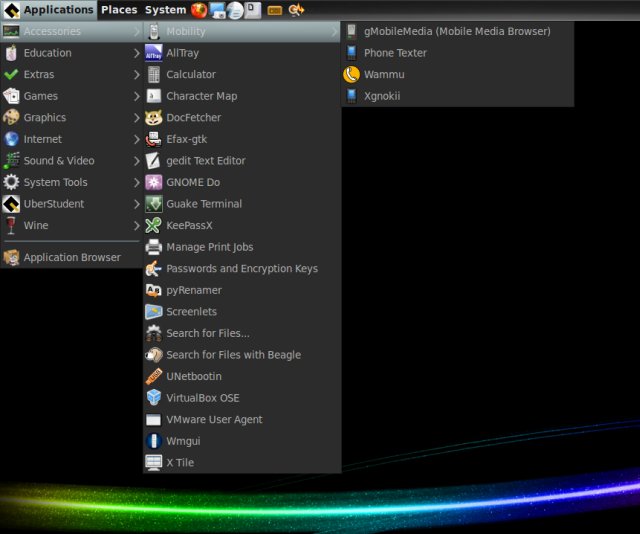
Task: Launch UNetbootin via its USB icon
Action: point(153,376)
